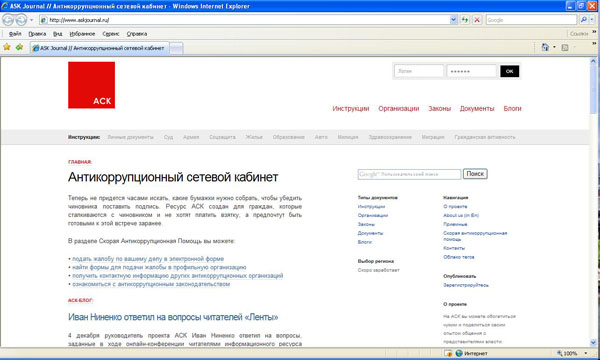
Task: Click the Поиск search button
Action: (475, 174)
